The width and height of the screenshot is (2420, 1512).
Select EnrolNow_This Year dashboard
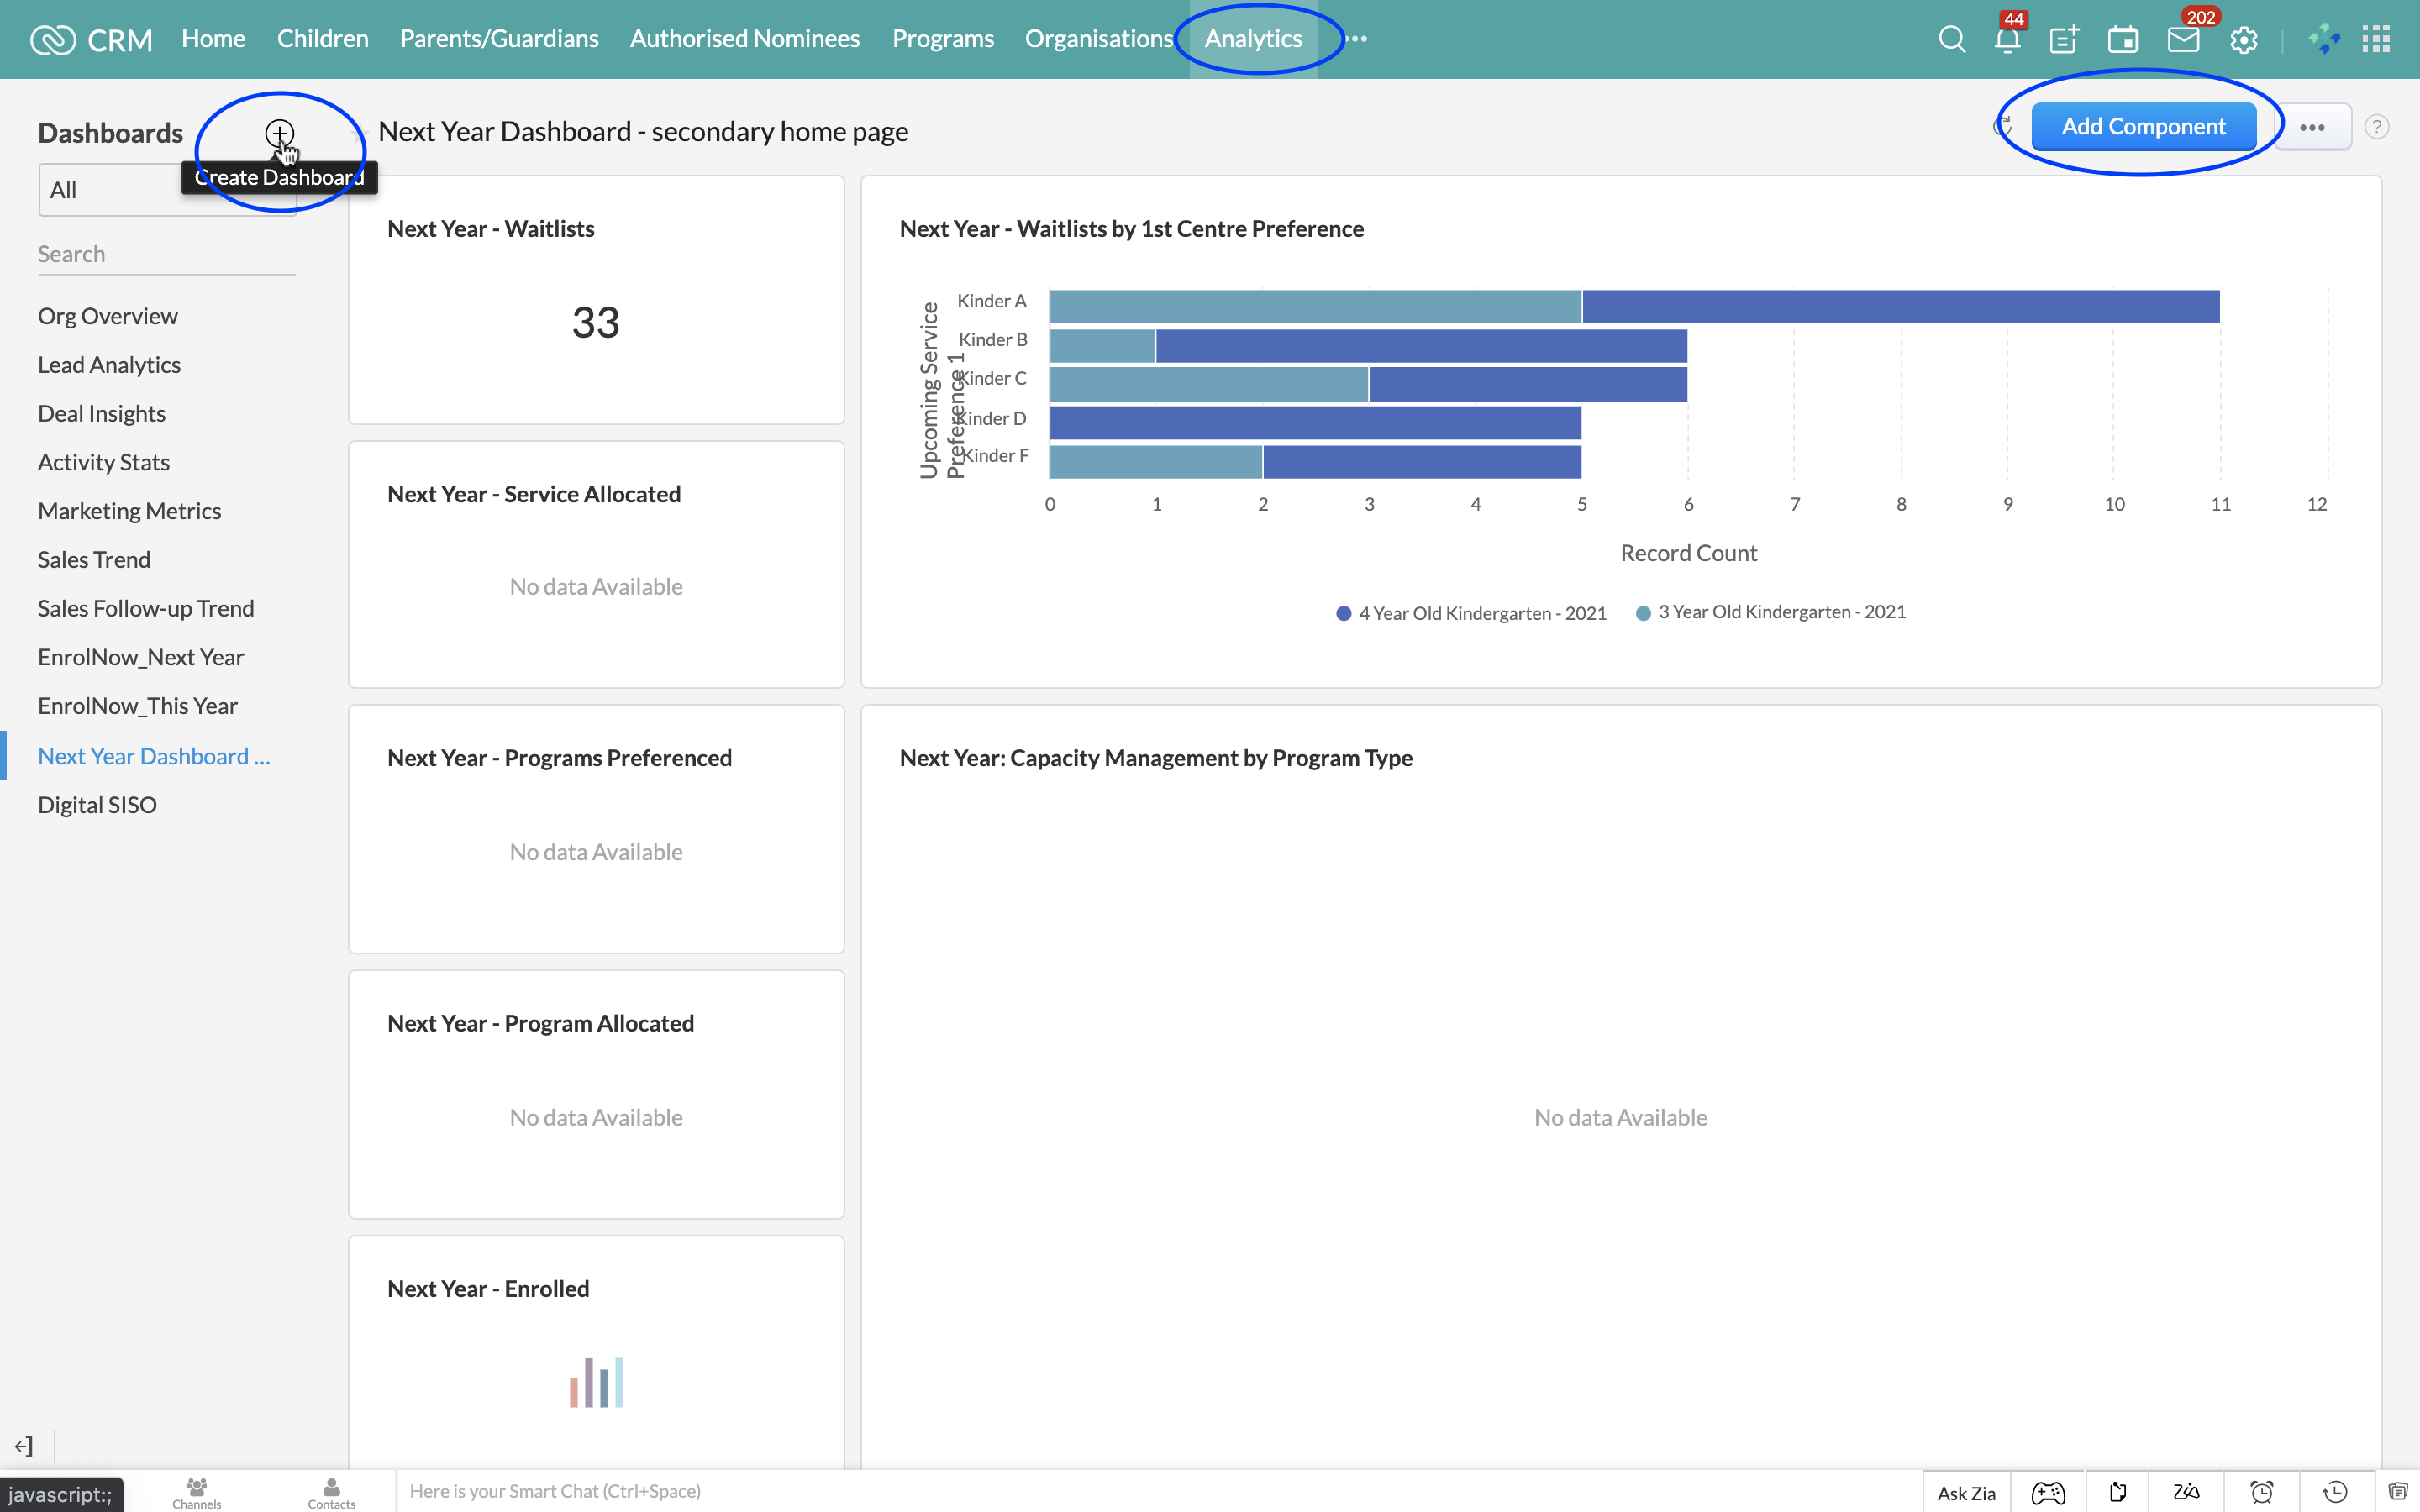click(x=138, y=706)
